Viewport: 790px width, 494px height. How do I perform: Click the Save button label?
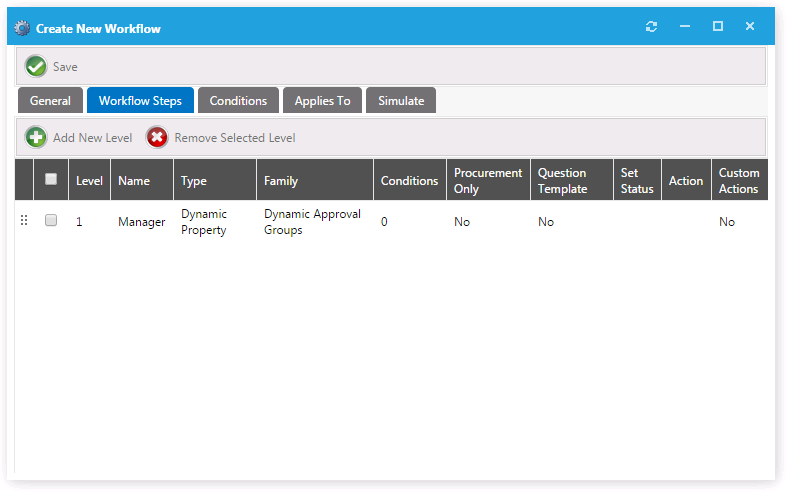65,67
